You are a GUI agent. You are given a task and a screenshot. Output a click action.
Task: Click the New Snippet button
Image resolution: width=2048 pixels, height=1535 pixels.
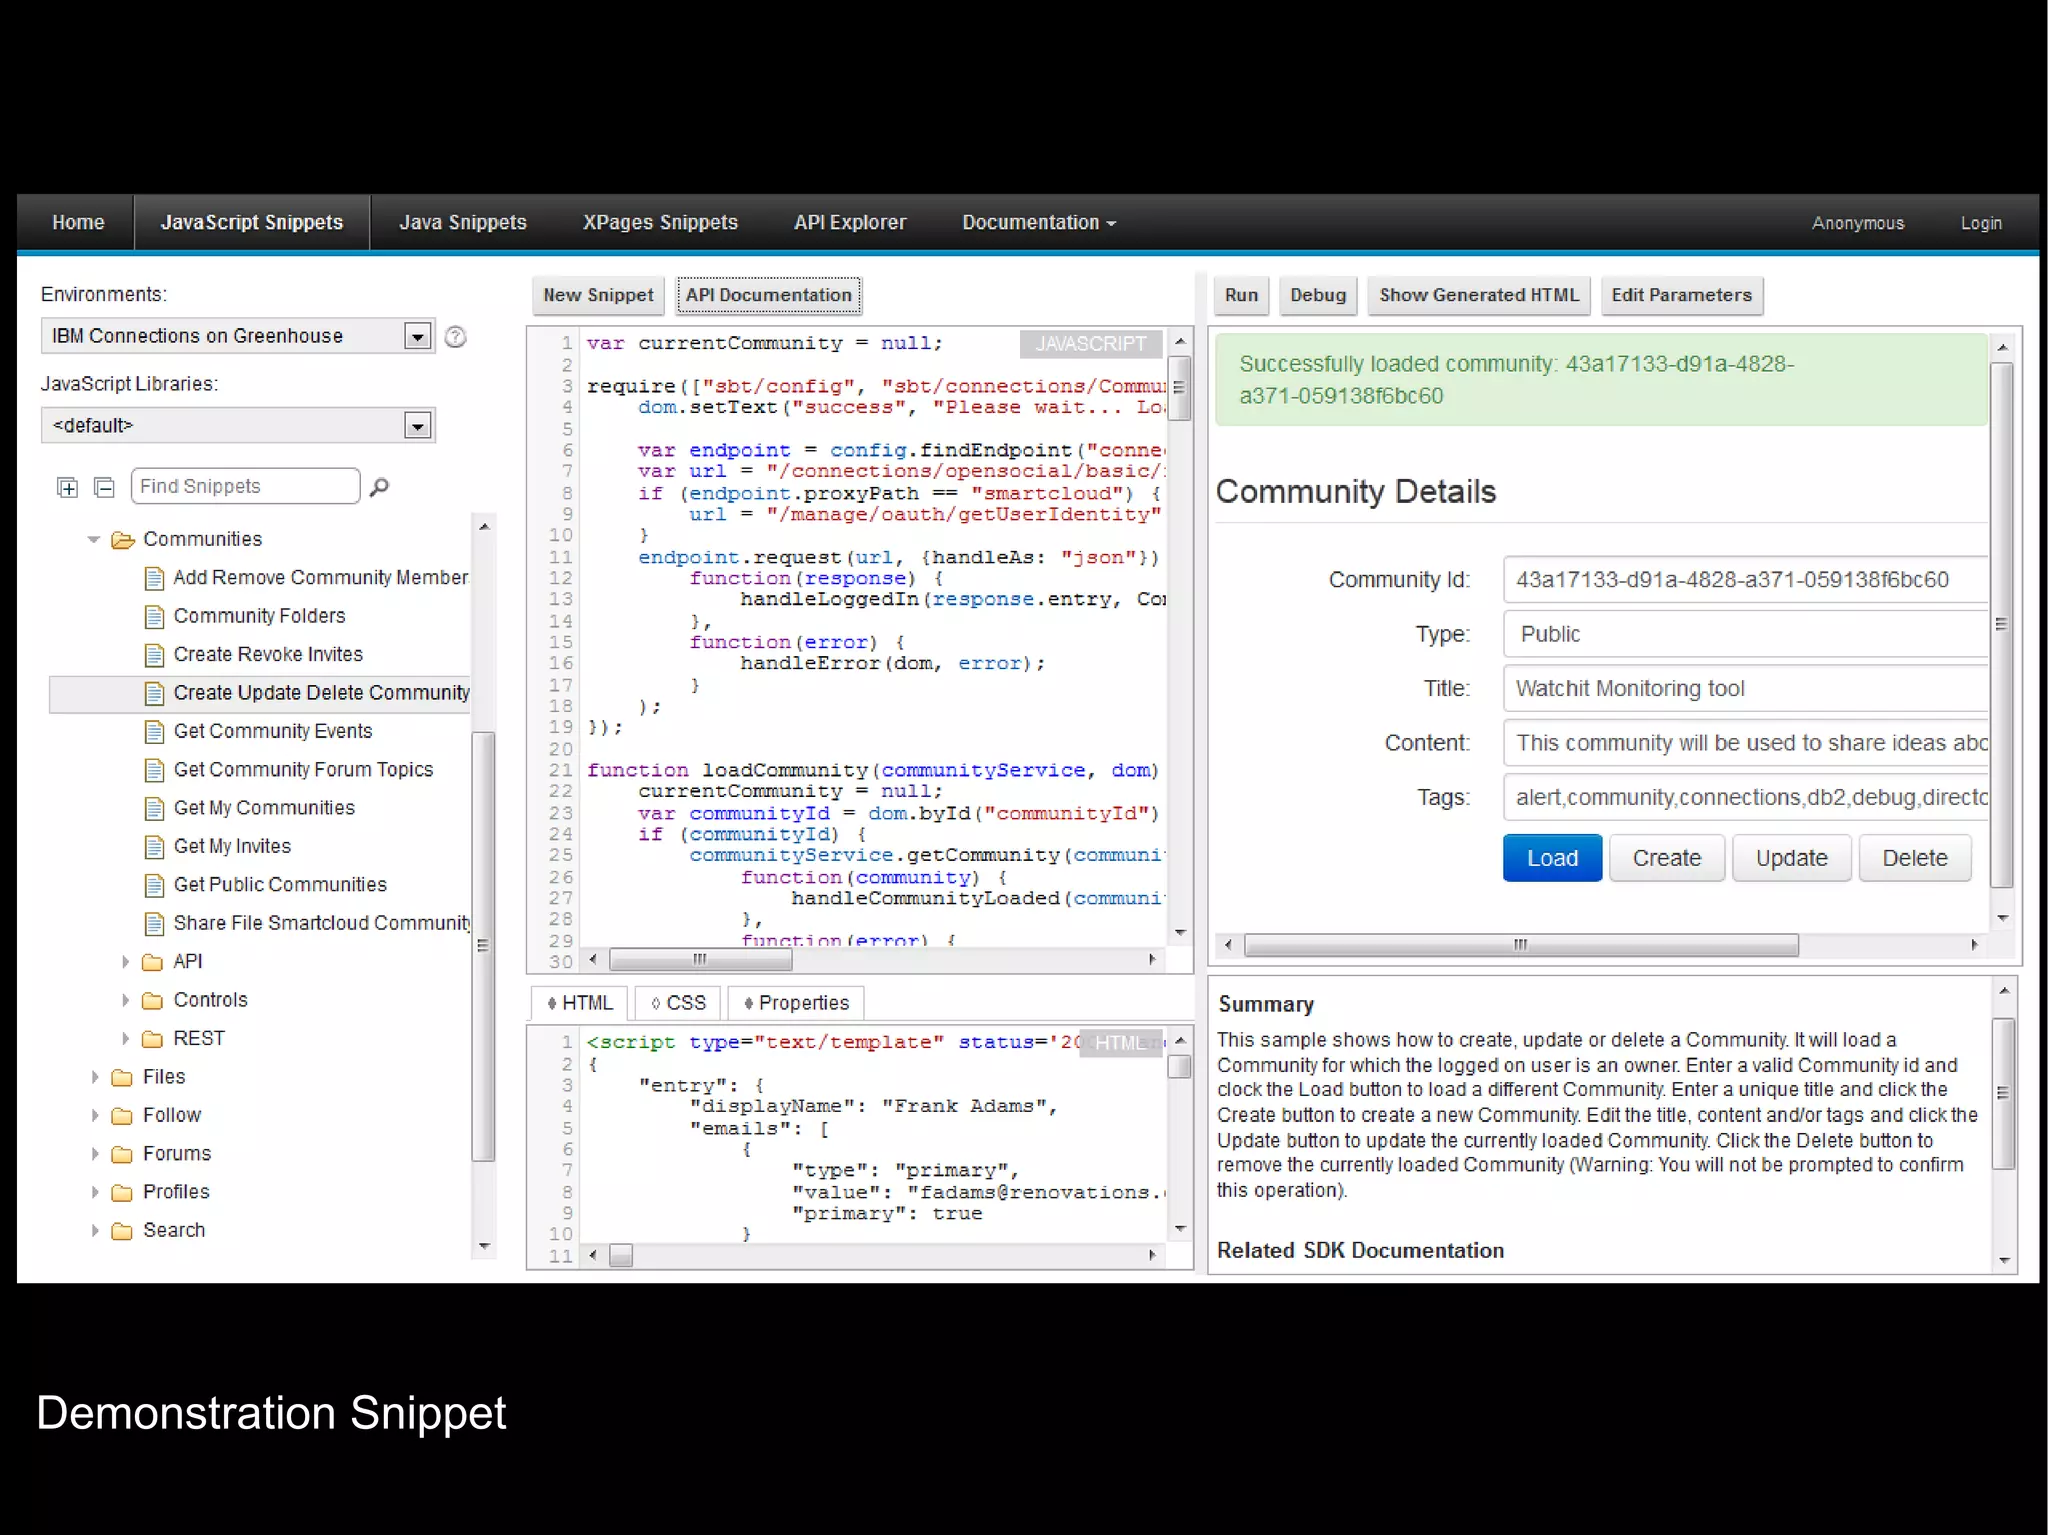(598, 296)
